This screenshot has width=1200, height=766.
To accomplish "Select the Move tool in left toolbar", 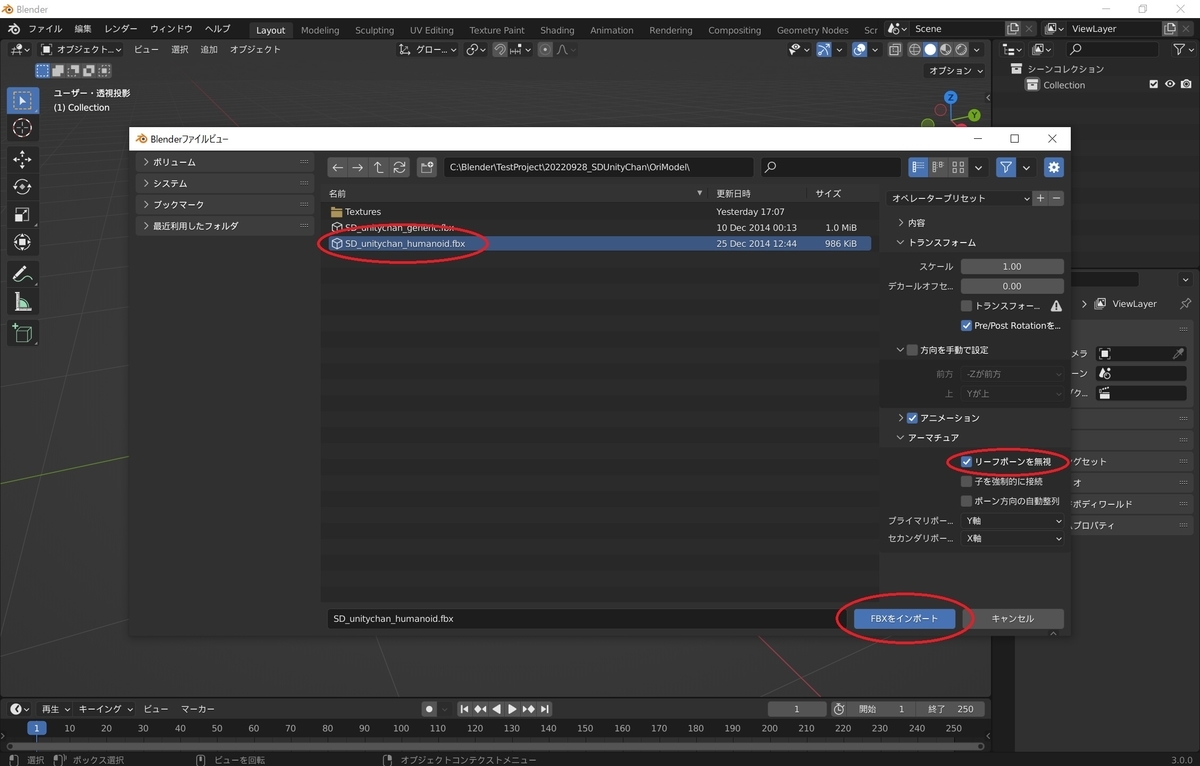I will pyautogui.click(x=22, y=159).
